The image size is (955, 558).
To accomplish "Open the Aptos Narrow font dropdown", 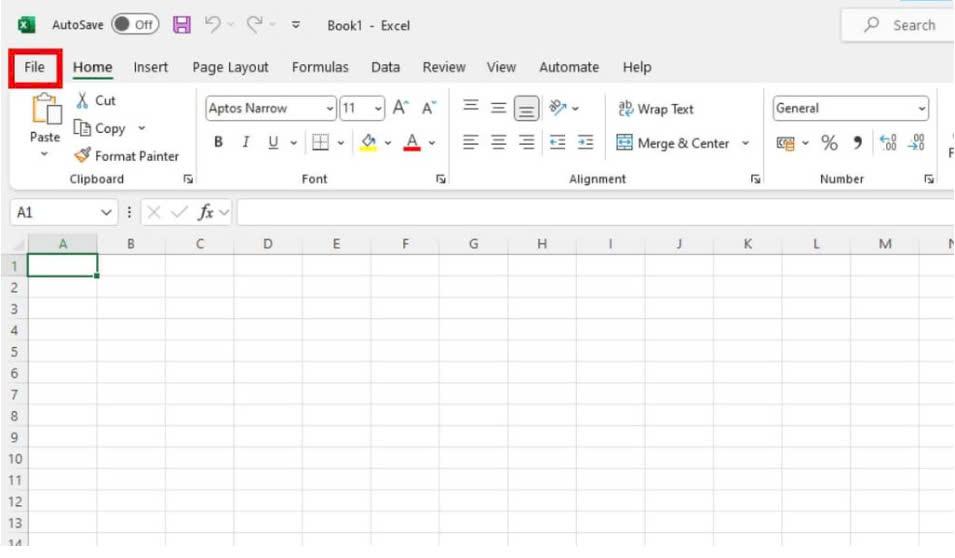I will [329, 109].
